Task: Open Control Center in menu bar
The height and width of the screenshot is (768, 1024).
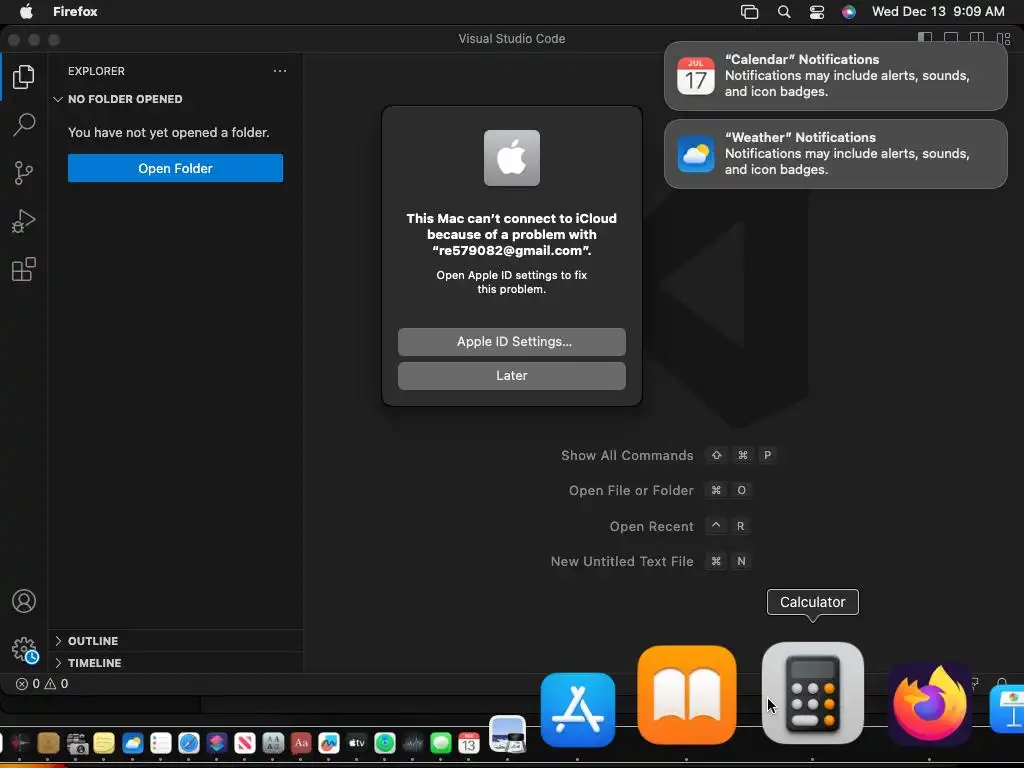Action: tap(816, 12)
